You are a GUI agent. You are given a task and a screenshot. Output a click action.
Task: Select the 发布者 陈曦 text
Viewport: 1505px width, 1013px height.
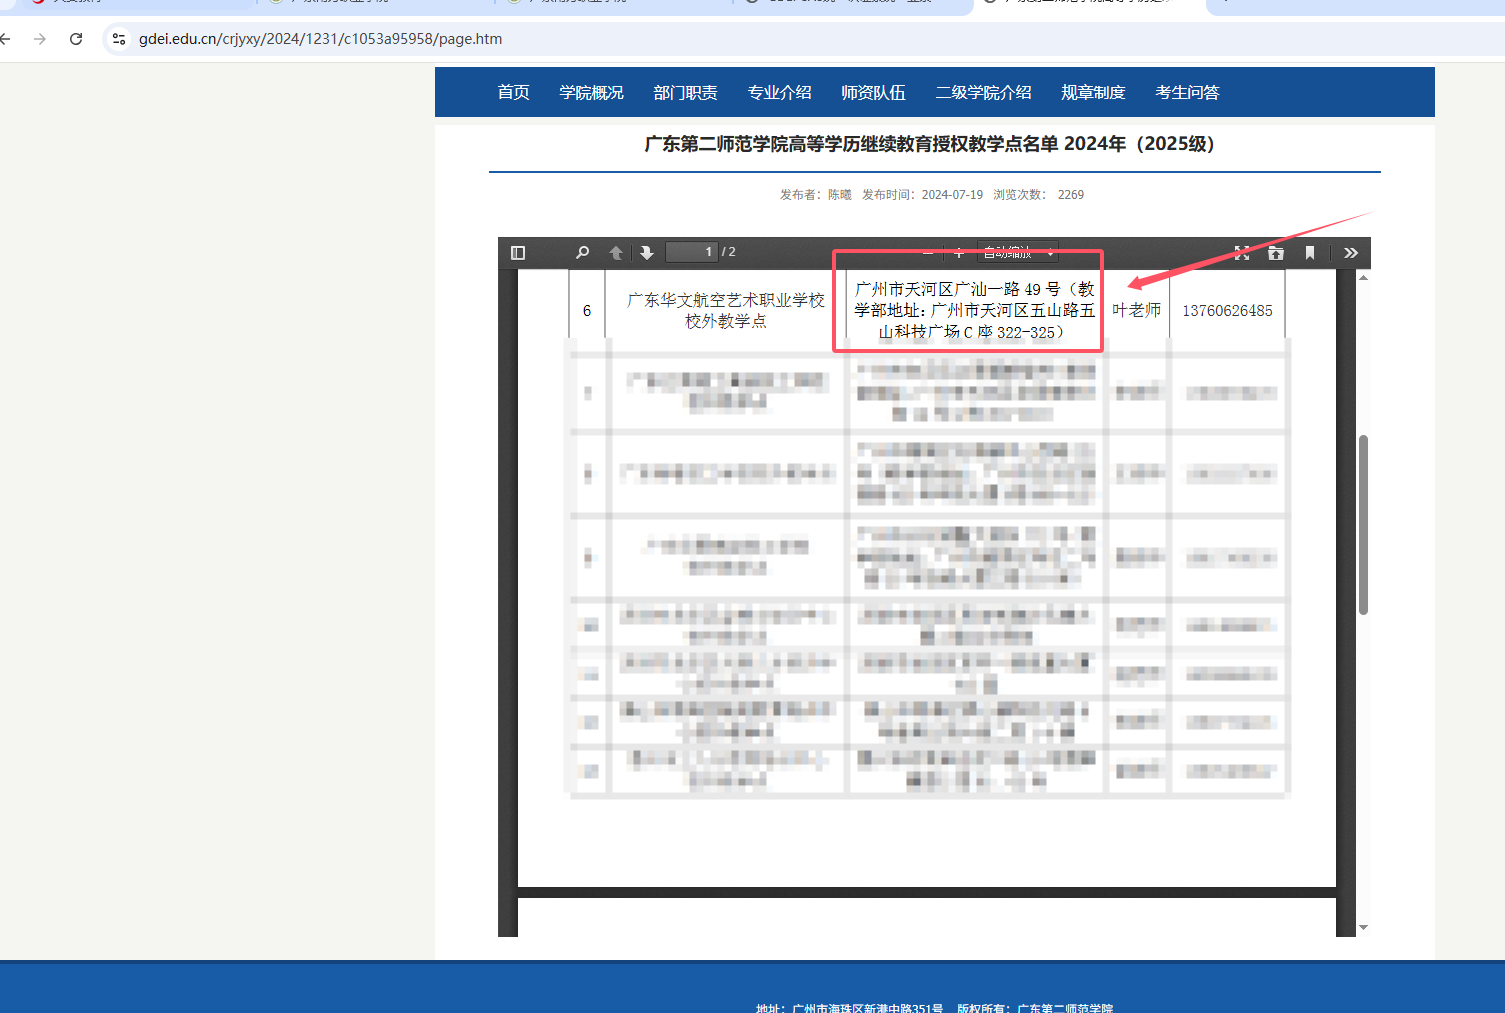pos(816,195)
